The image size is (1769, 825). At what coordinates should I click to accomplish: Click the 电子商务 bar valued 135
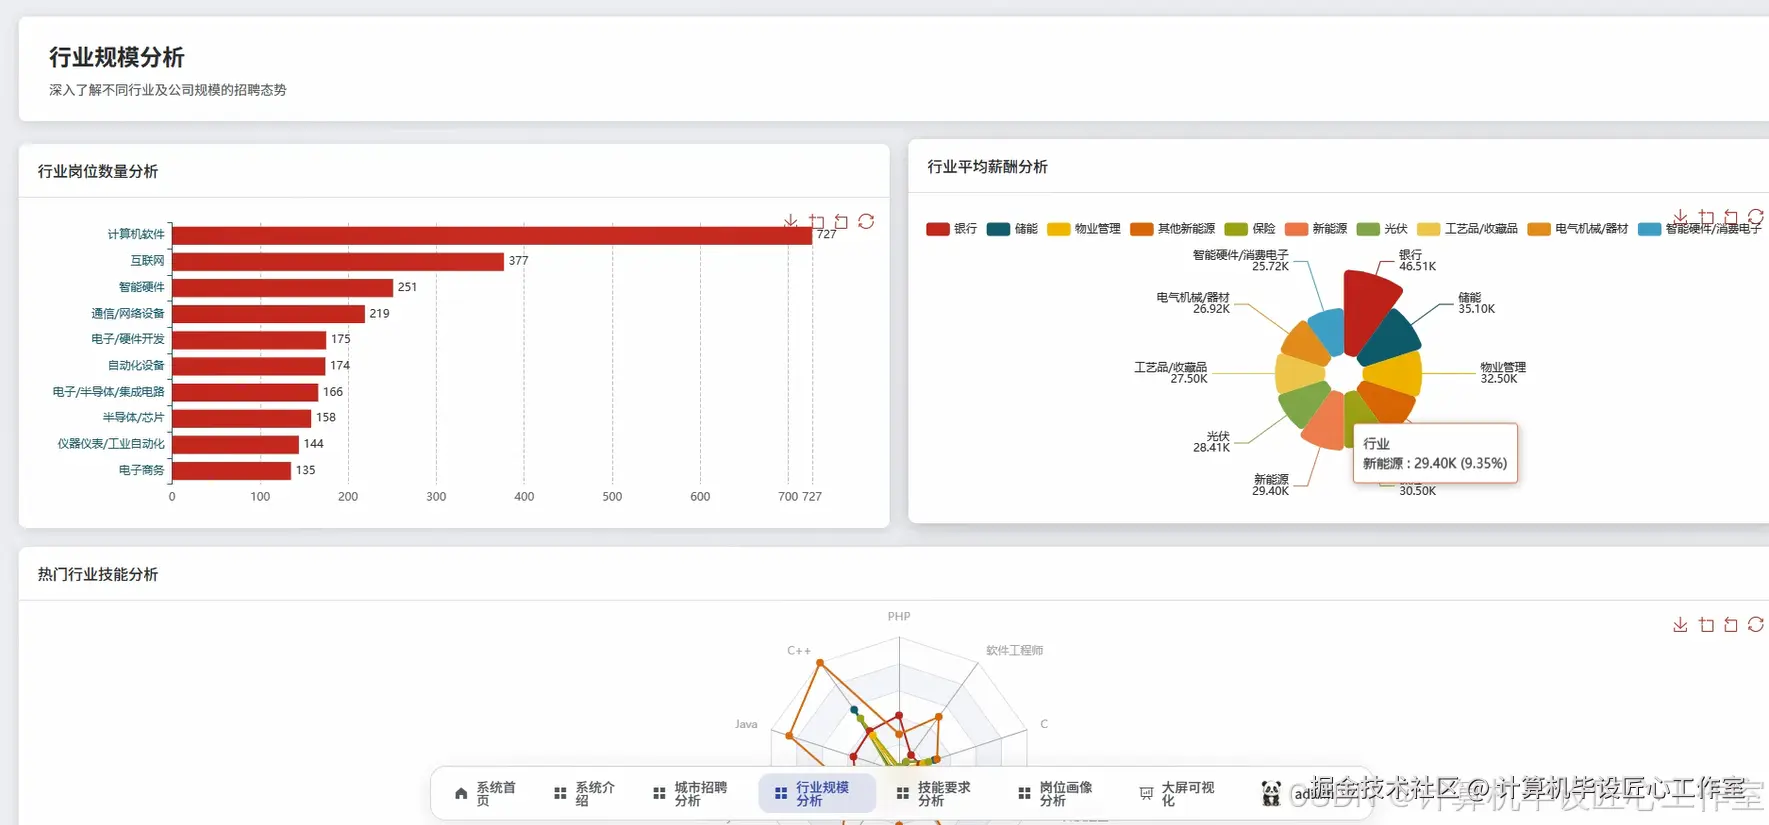click(x=231, y=470)
